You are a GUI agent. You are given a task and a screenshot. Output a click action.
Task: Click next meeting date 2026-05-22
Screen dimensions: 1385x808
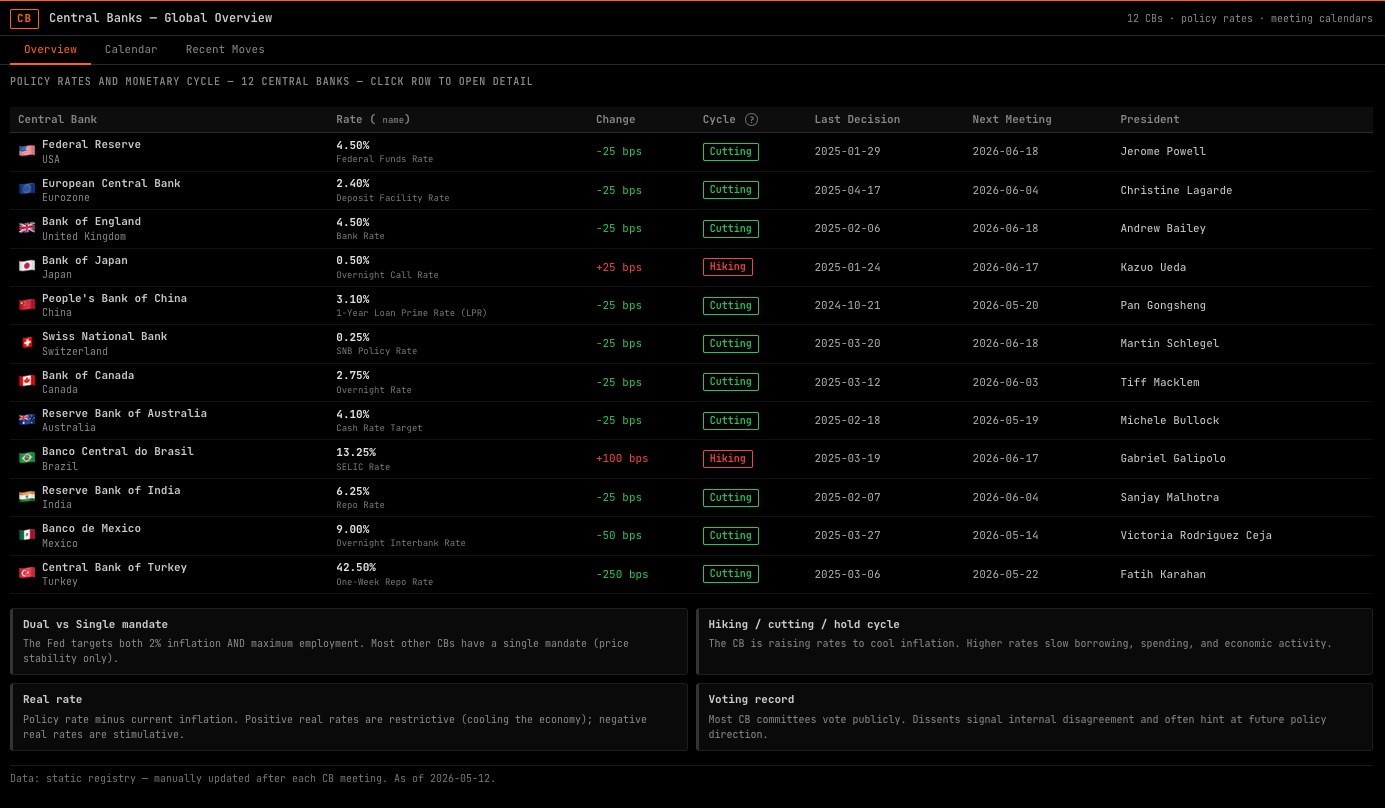click(1005, 574)
